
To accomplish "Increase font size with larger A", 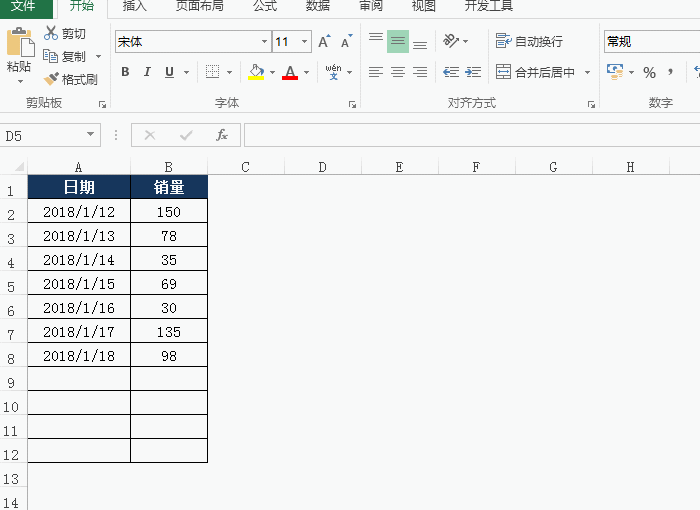I will pos(325,41).
